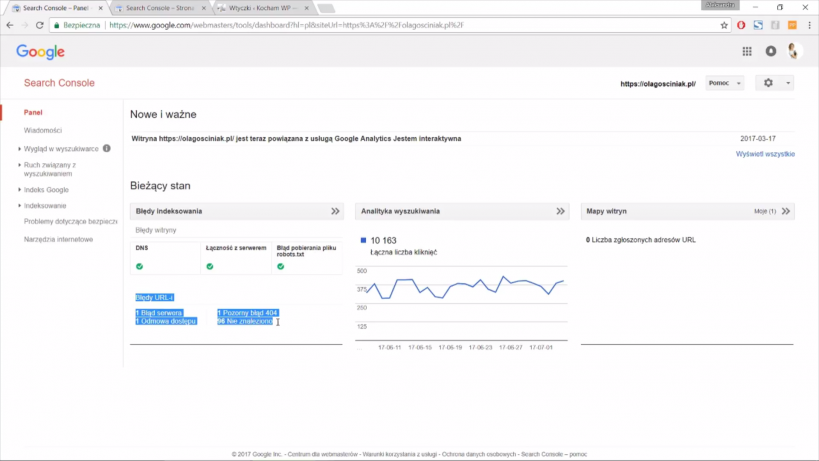
Task: Select Panel in the sidebar
Action: click(x=33, y=112)
